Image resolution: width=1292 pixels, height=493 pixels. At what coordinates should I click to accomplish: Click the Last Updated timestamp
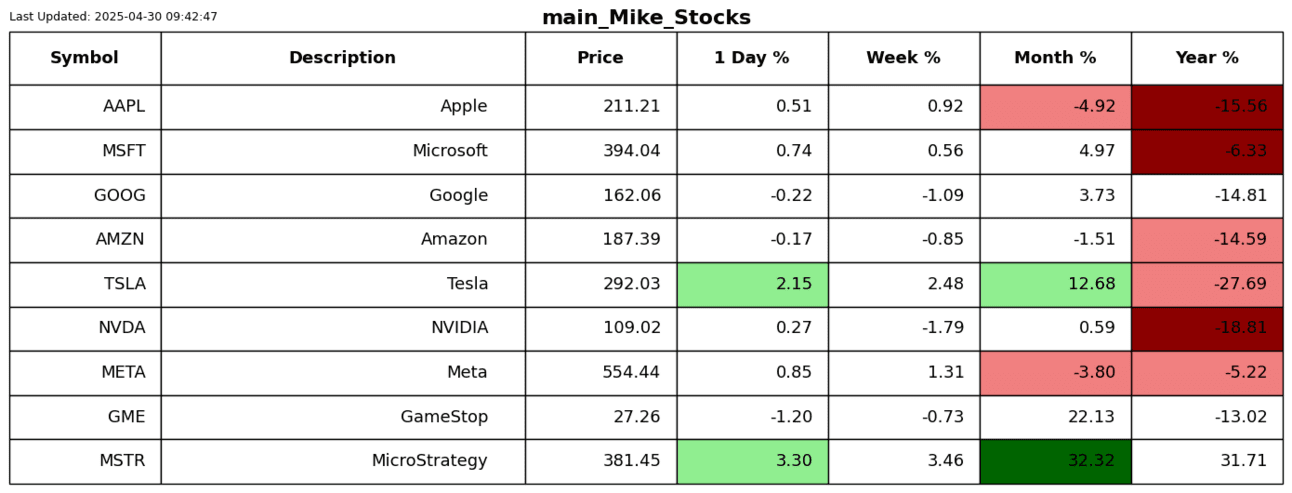click(x=113, y=17)
